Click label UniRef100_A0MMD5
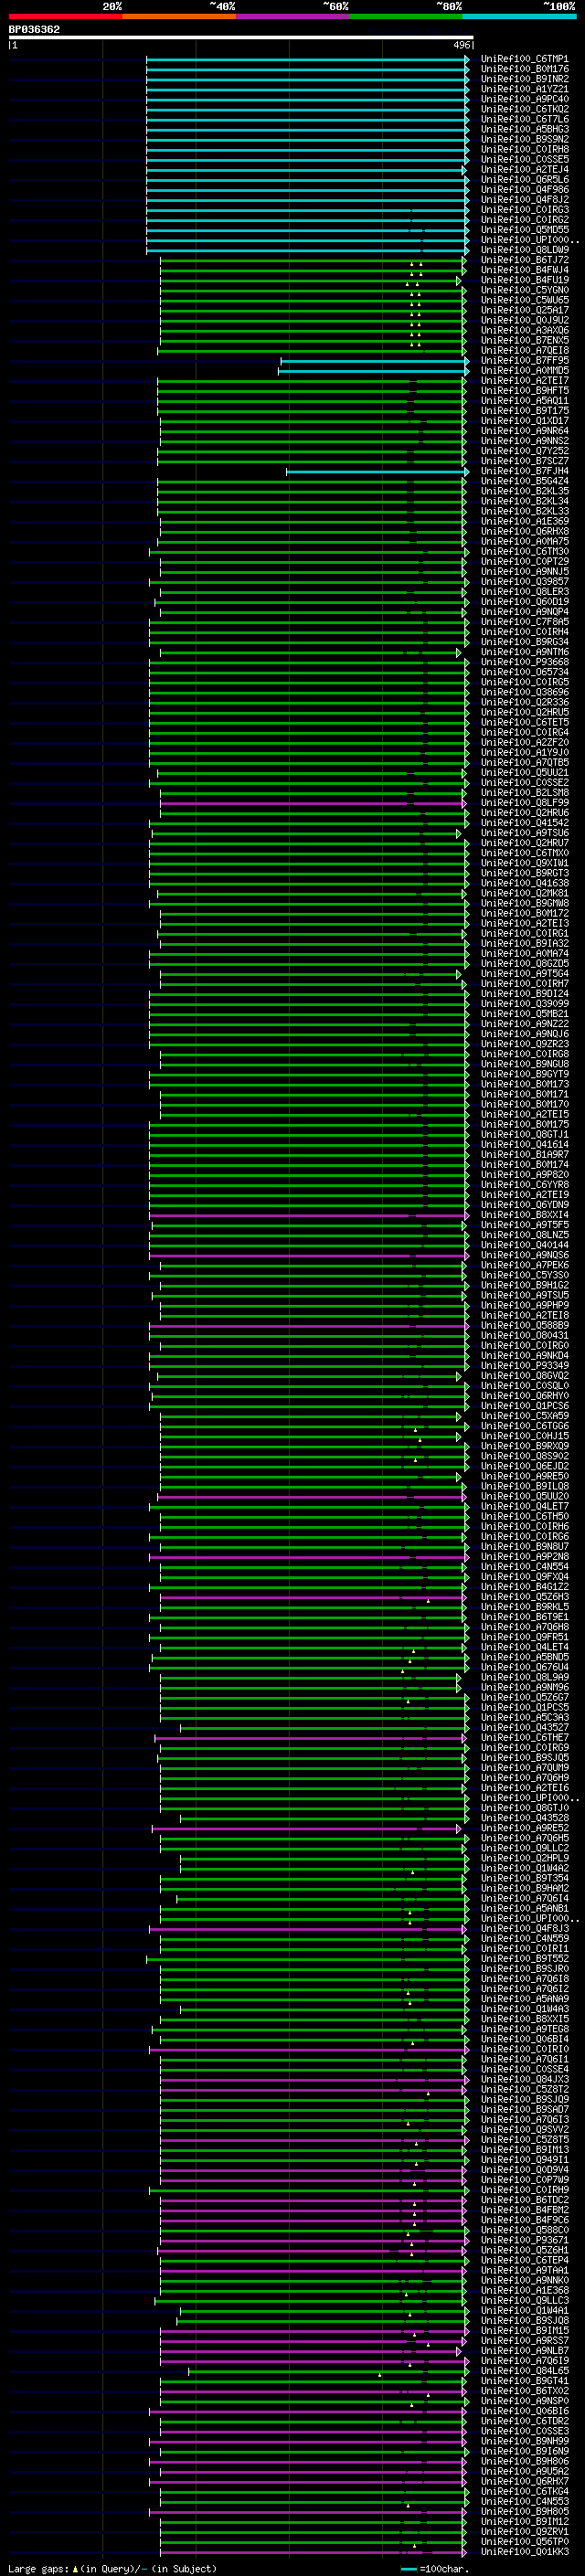The width and height of the screenshot is (585, 2576). pos(524,370)
